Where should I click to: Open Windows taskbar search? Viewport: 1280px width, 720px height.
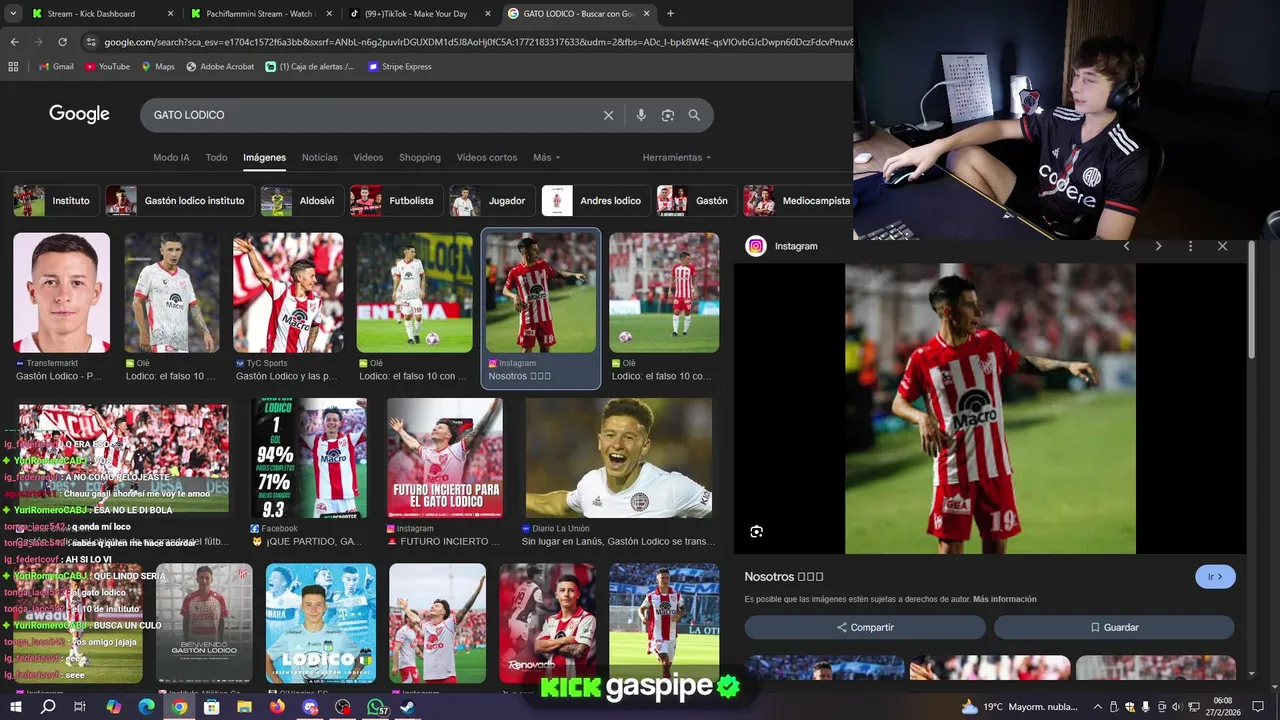pos(47,707)
